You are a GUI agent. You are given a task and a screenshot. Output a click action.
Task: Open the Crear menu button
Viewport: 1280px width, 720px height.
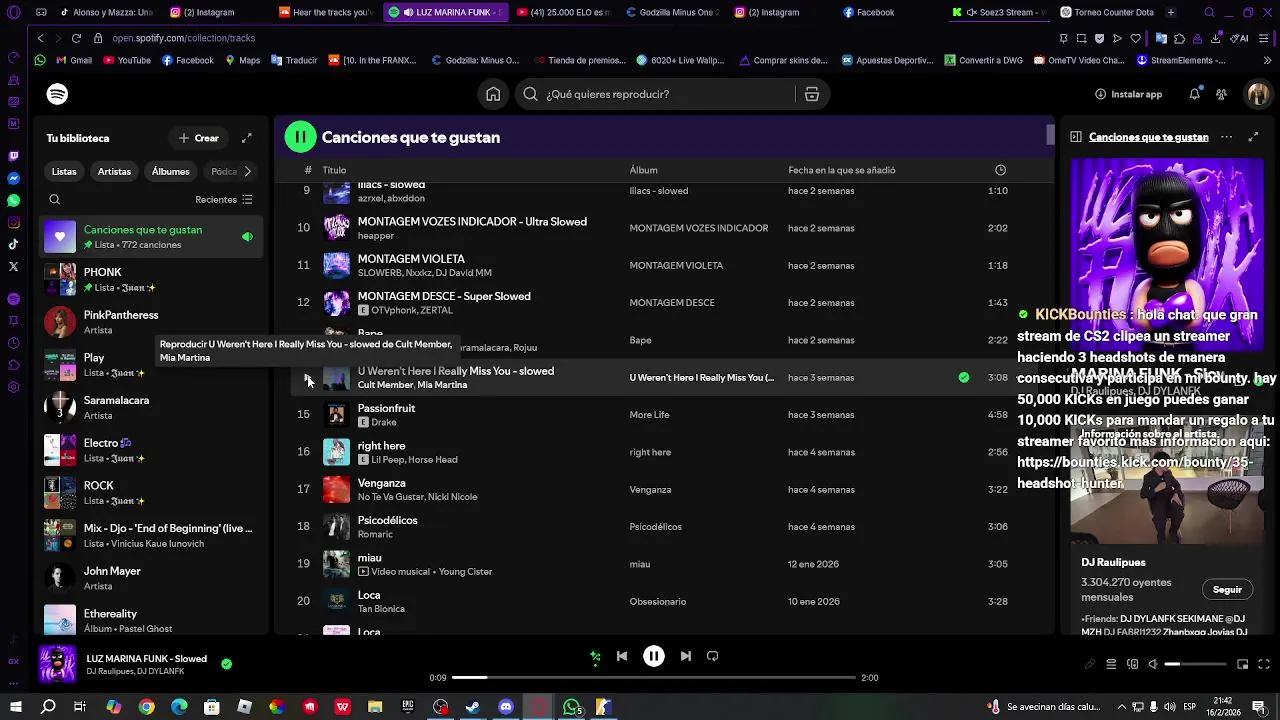tap(198, 138)
